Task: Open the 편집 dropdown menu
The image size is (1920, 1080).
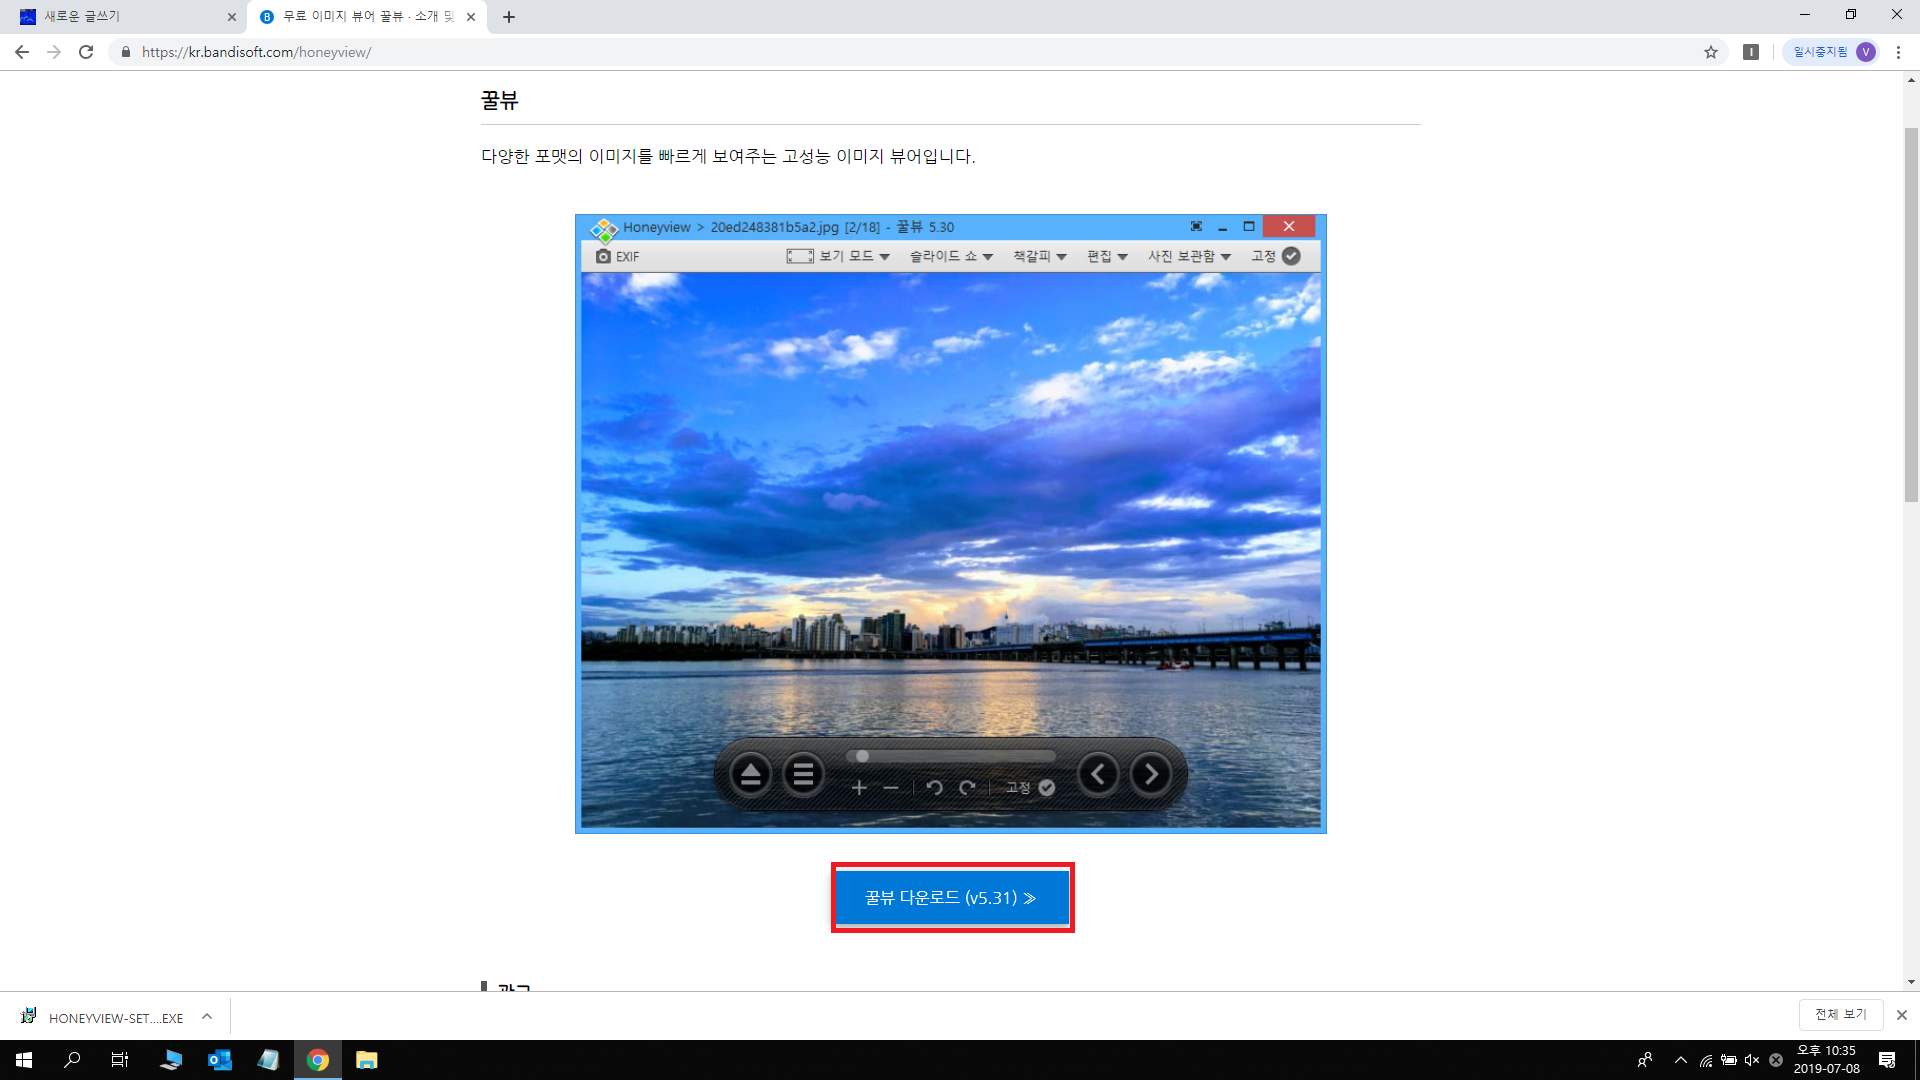Action: (1107, 256)
